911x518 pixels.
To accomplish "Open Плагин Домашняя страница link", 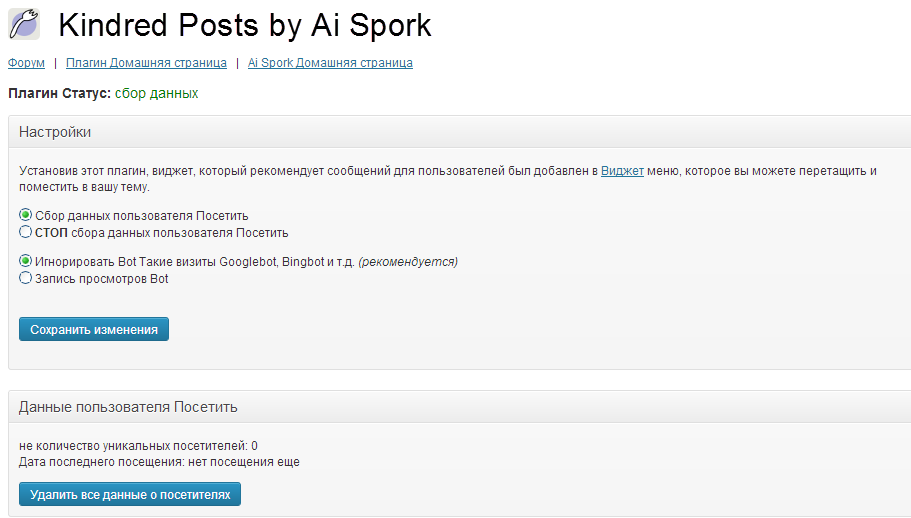I will point(146,63).
